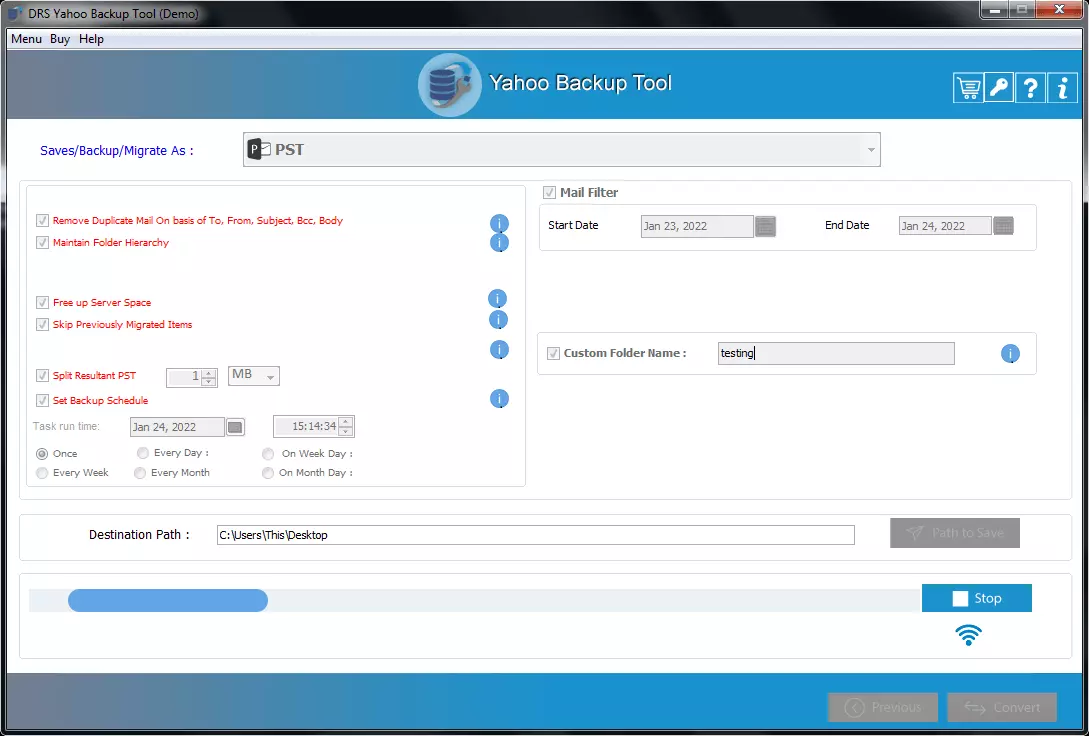This screenshot has height=736, width=1089.
Task: Click the Task run time date field
Action: pyautogui.click(x=177, y=427)
